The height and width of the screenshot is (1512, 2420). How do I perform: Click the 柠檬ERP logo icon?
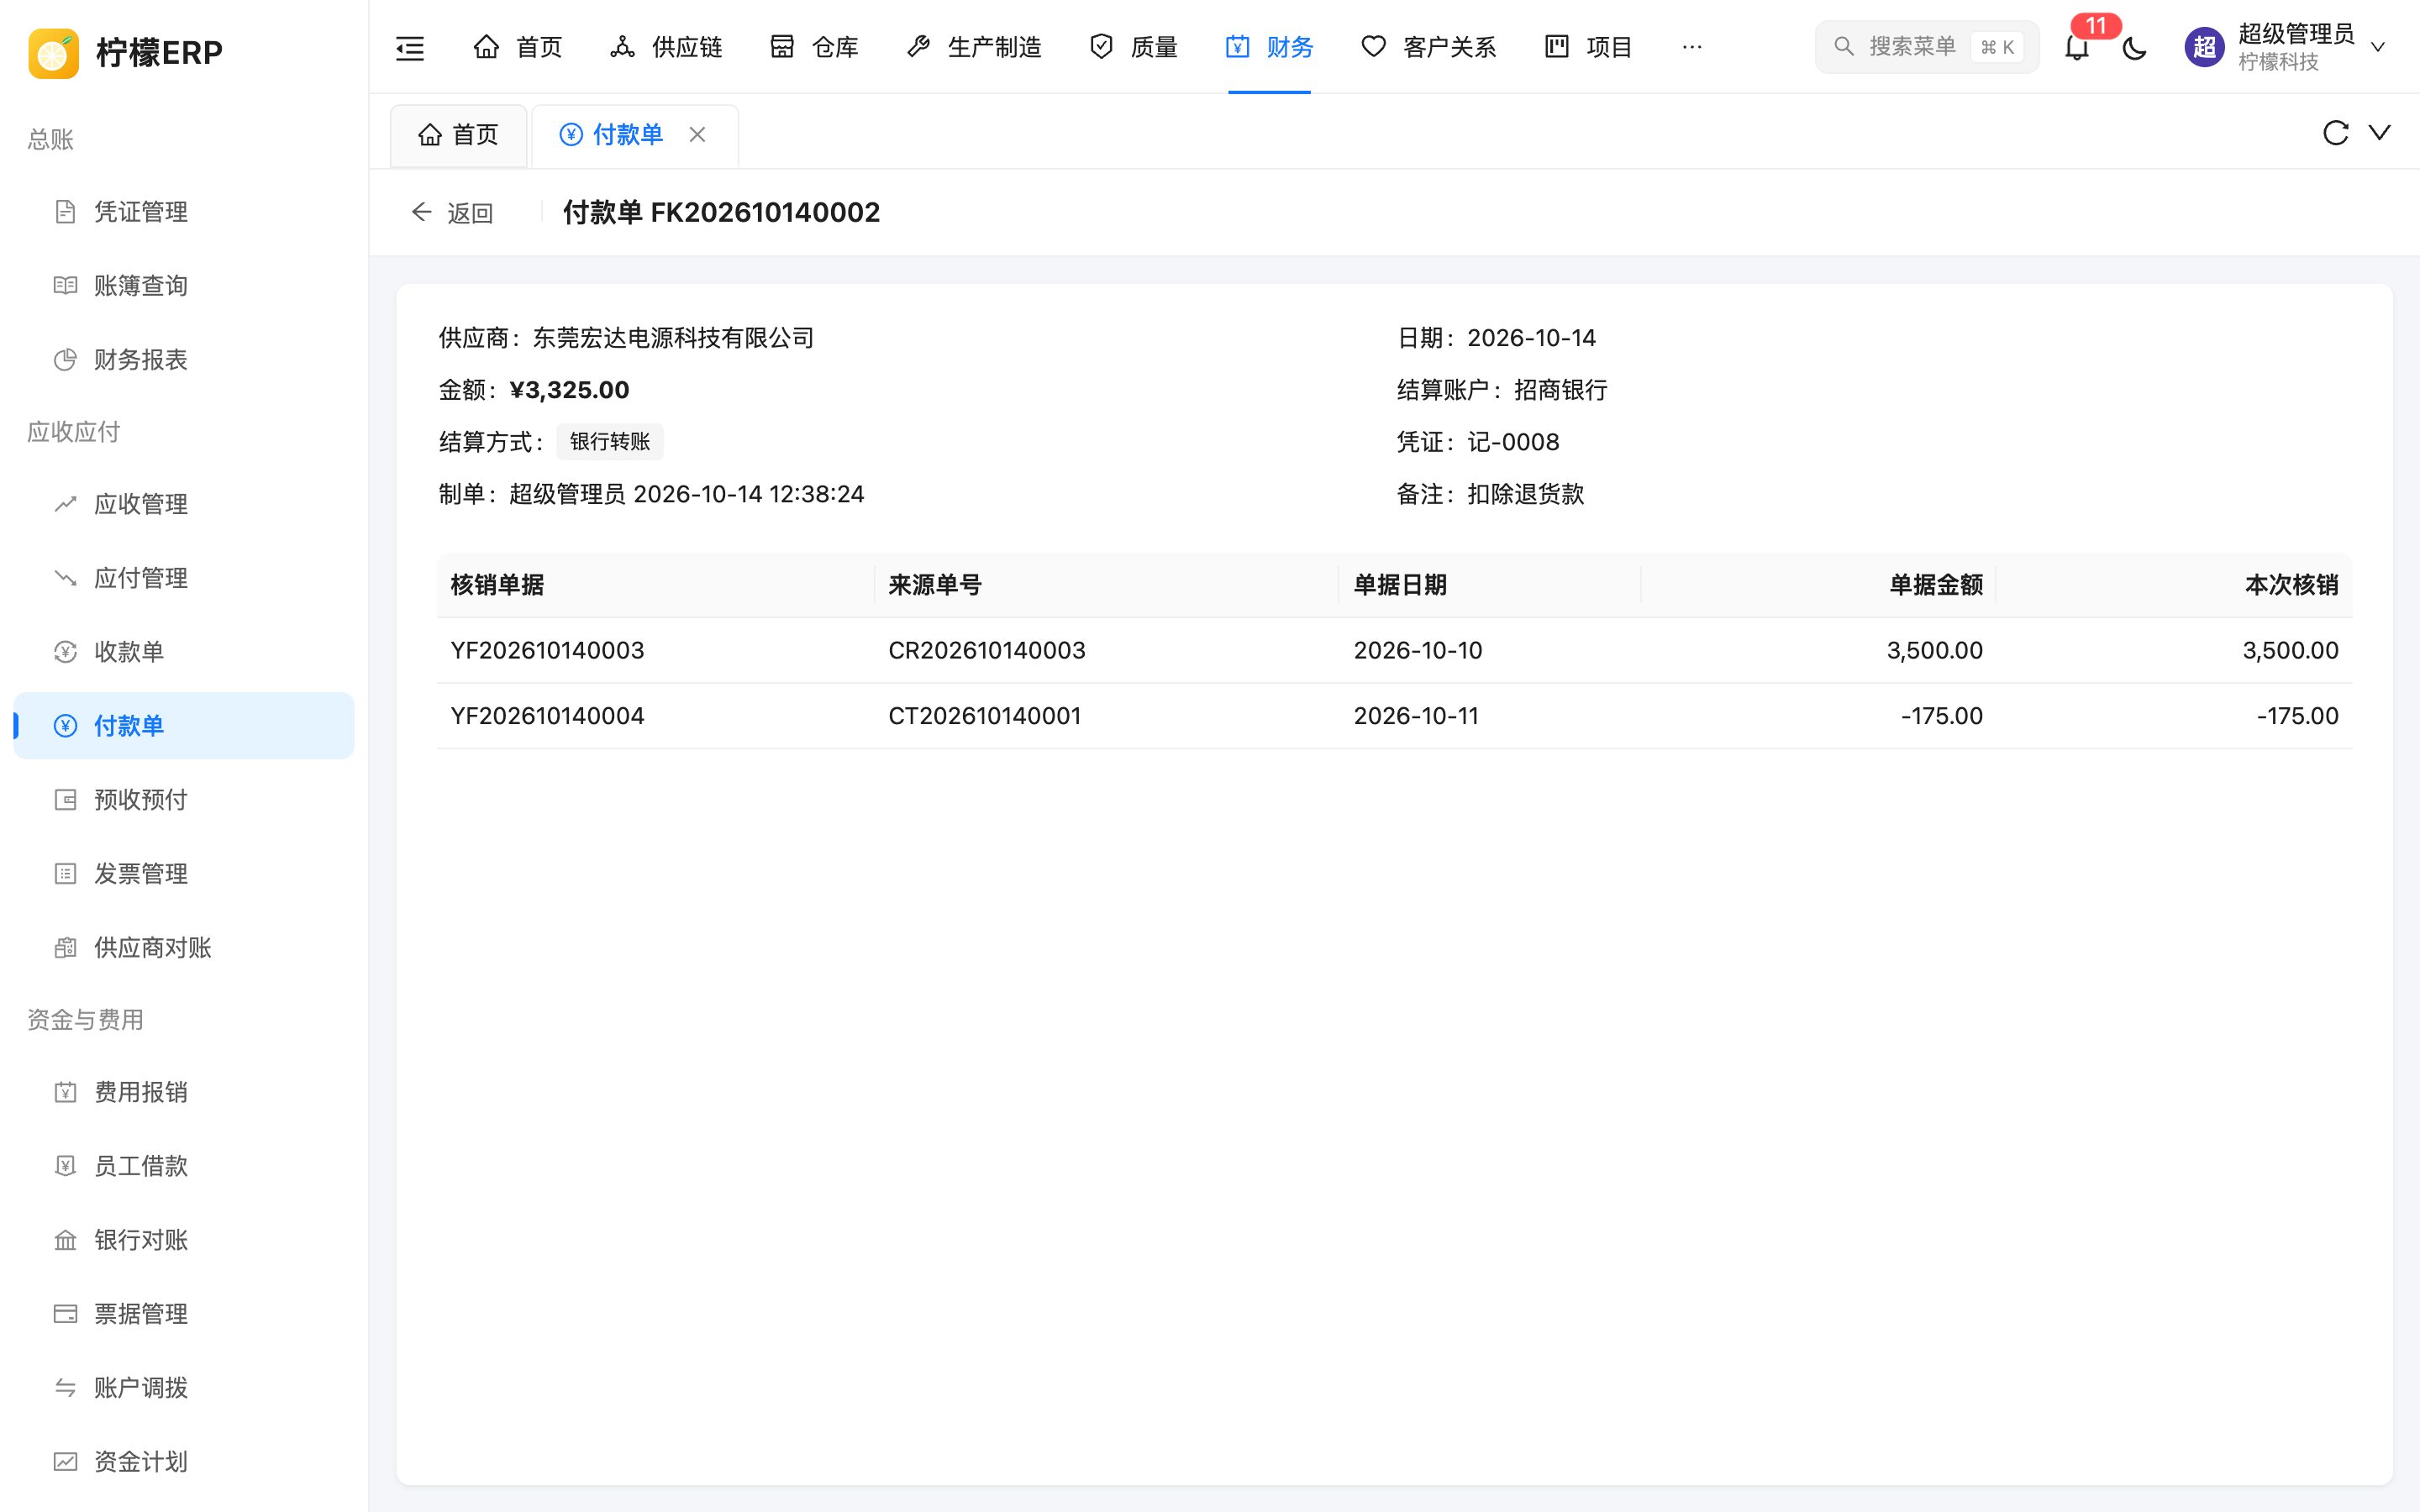[54, 52]
